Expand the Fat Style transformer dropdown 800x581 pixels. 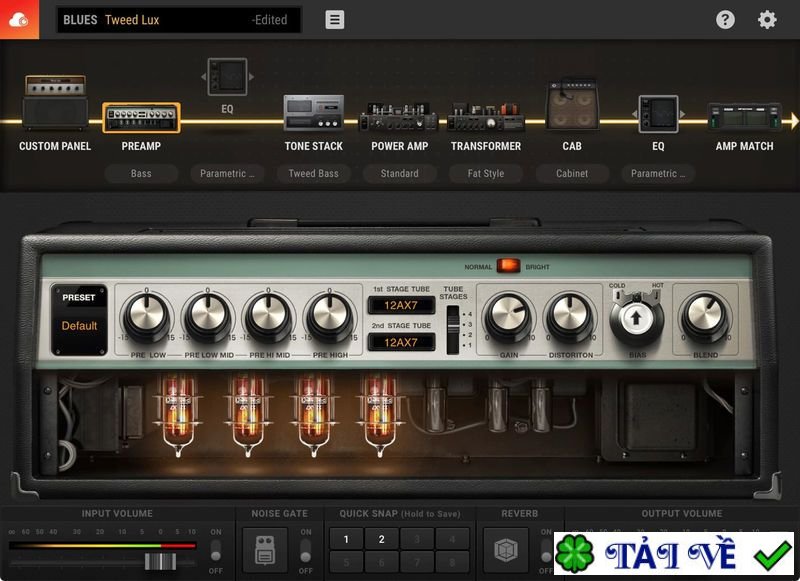point(485,173)
